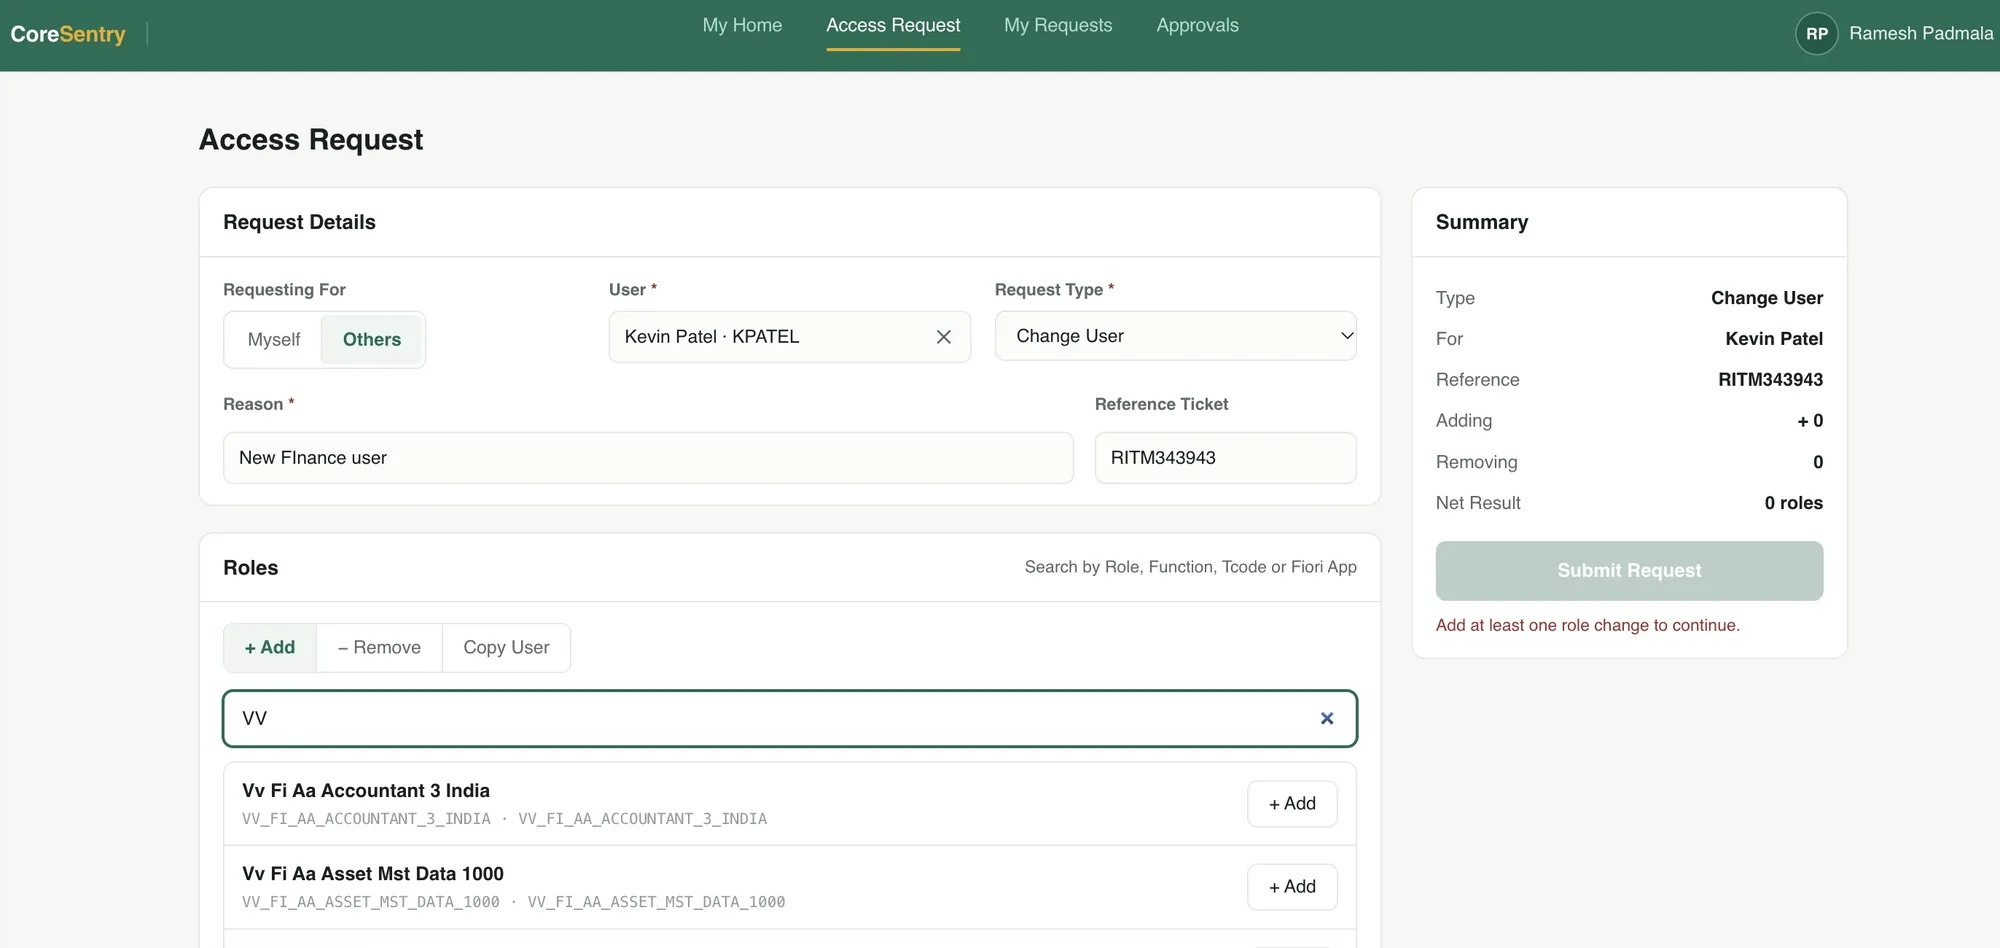Open the My Requests tab
The image size is (2000, 948).
click(1058, 25)
